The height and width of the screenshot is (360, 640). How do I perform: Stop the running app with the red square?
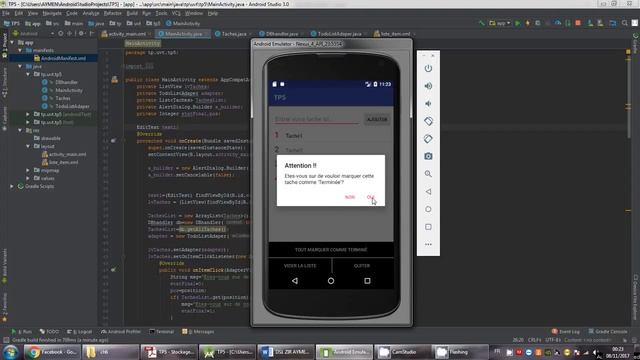click(x=578, y=23)
